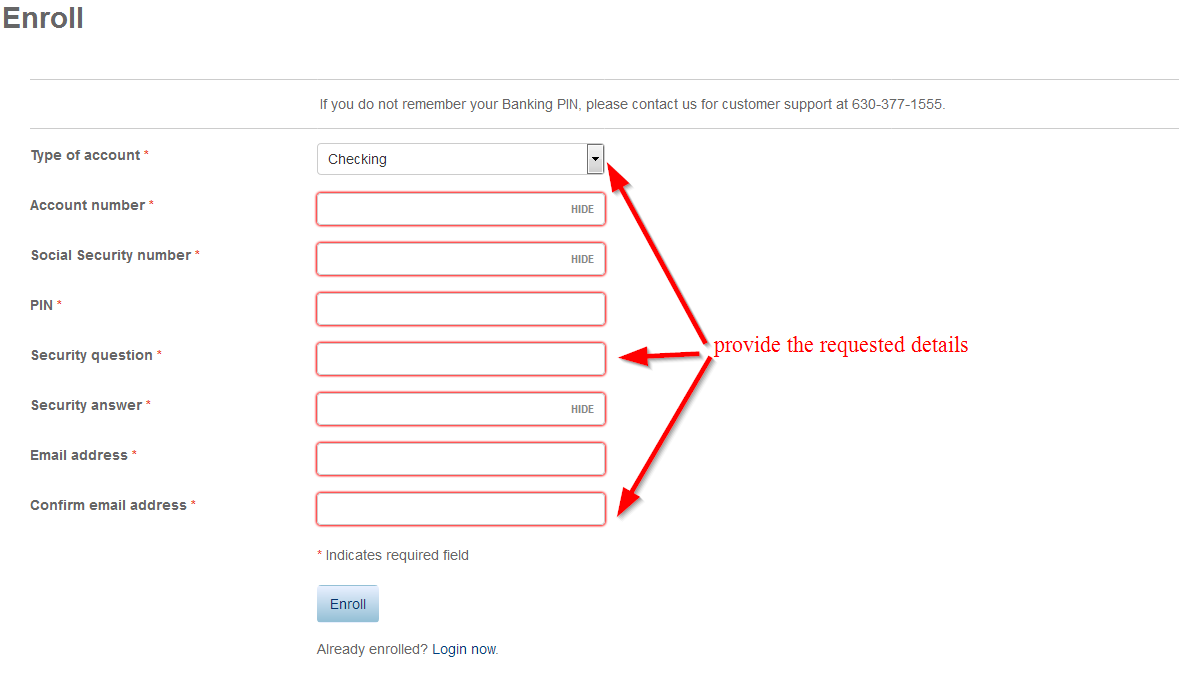Viewport: 1190px width, 691px height.
Task: Focus the Confirm email address box
Action: pyautogui.click(x=461, y=509)
